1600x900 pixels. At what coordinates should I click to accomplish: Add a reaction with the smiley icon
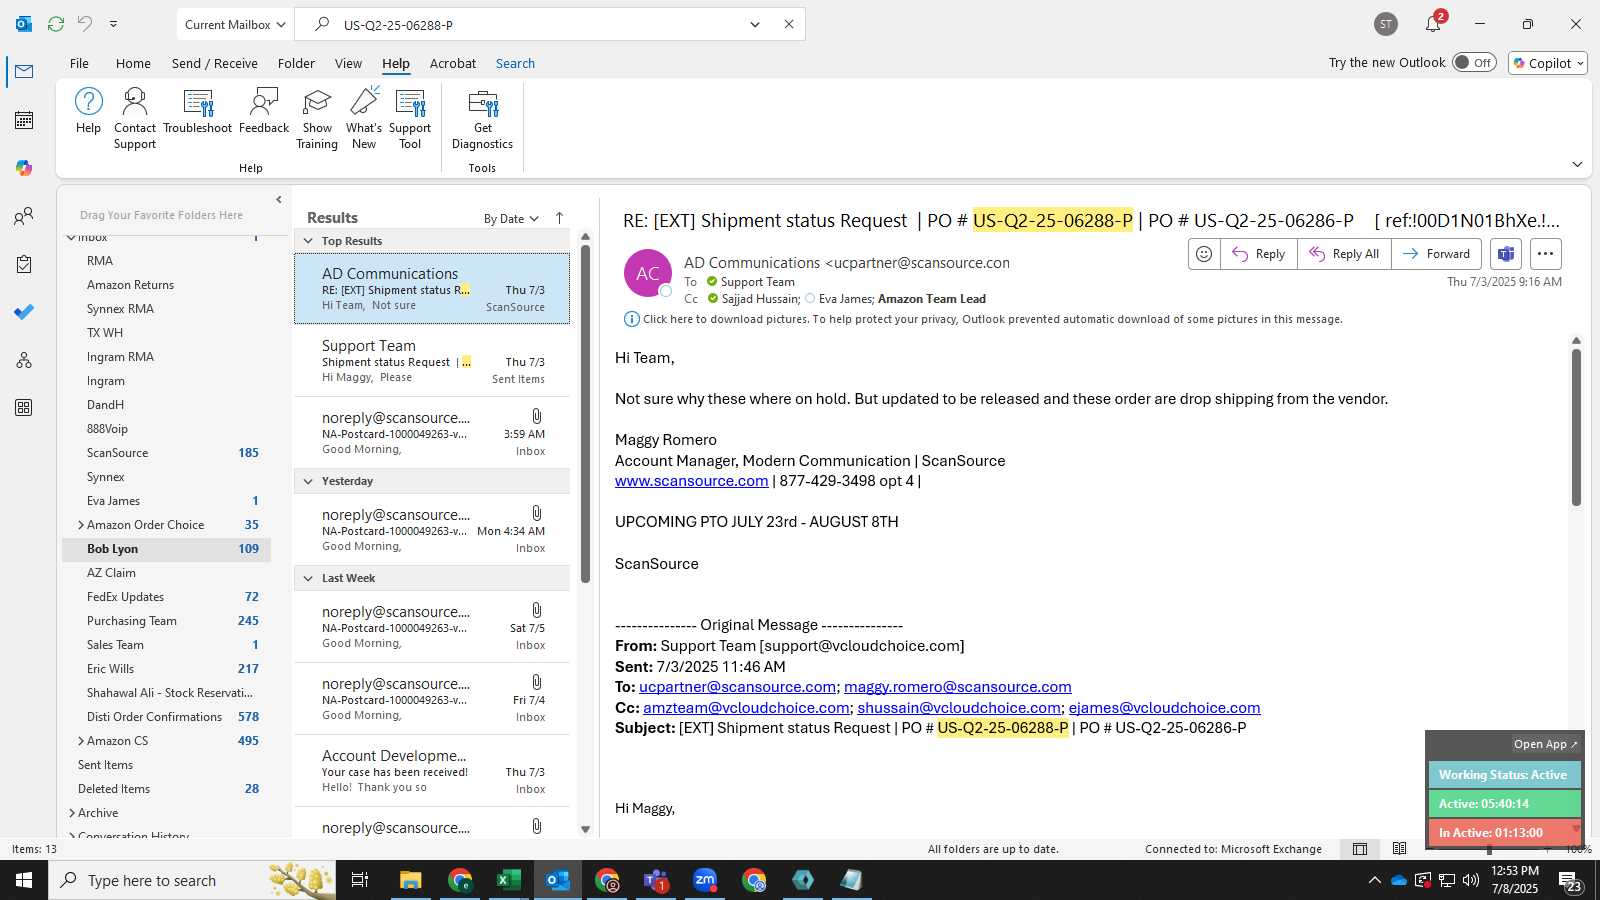point(1204,254)
